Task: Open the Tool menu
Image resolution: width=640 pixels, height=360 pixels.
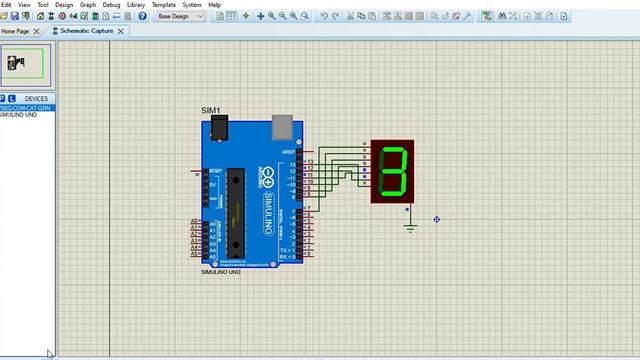Action: (43, 5)
